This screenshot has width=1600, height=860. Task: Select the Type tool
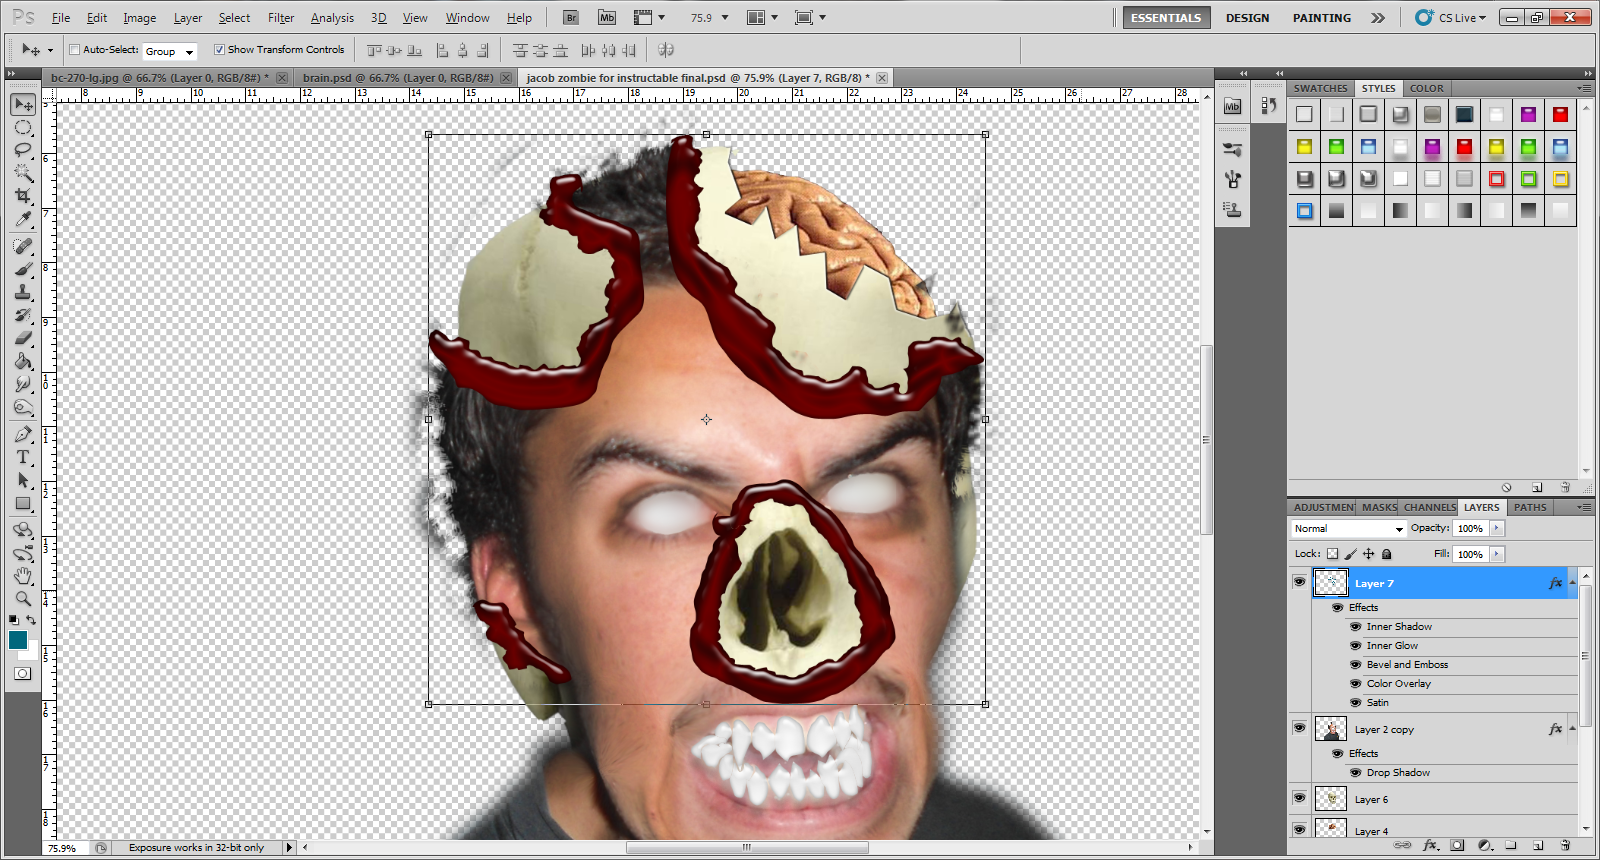pos(23,457)
